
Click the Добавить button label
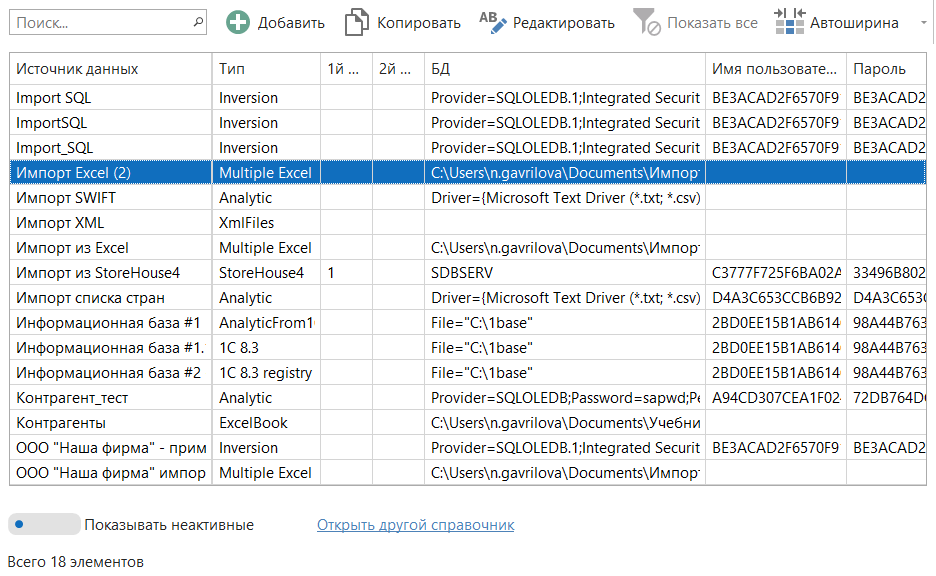pos(291,23)
